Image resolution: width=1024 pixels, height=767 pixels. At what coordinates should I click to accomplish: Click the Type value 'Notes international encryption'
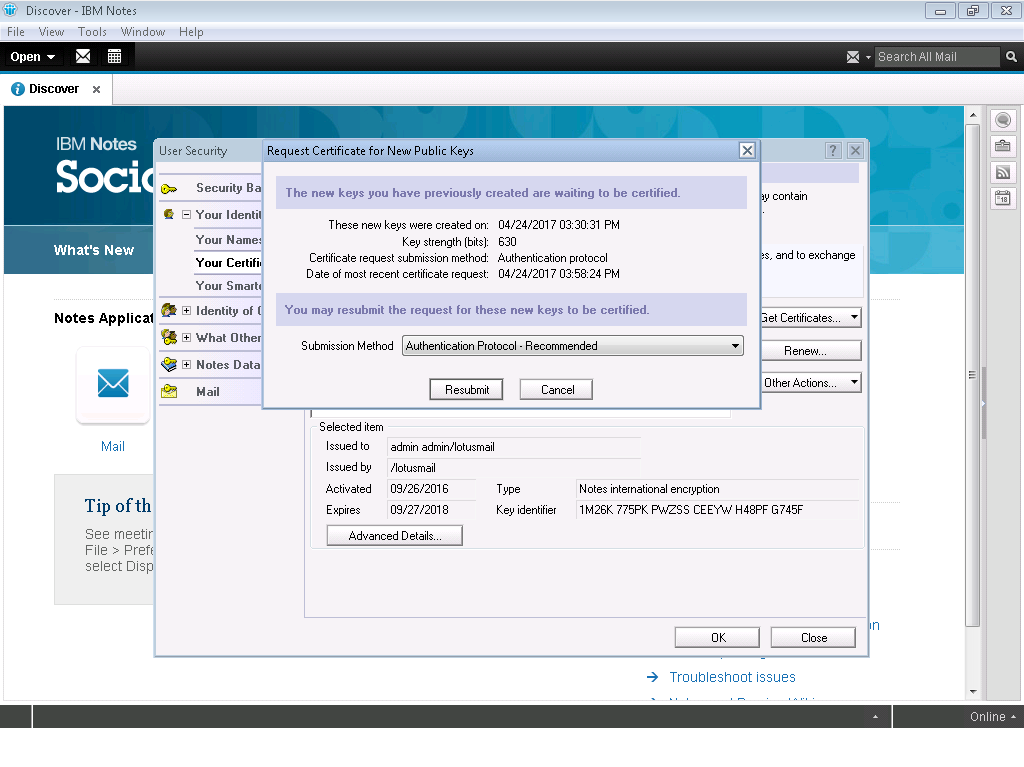(x=718, y=489)
